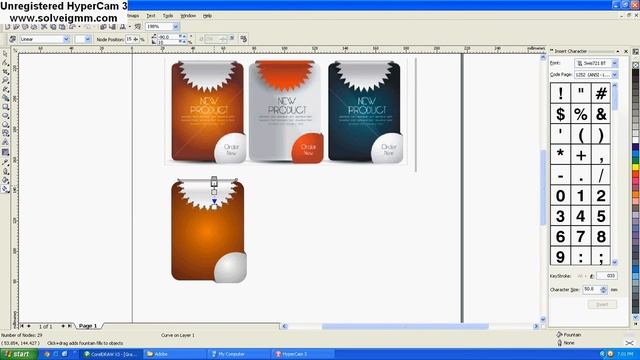Click the Print toolbar icon
The image size is (640, 360).
click(34, 27)
